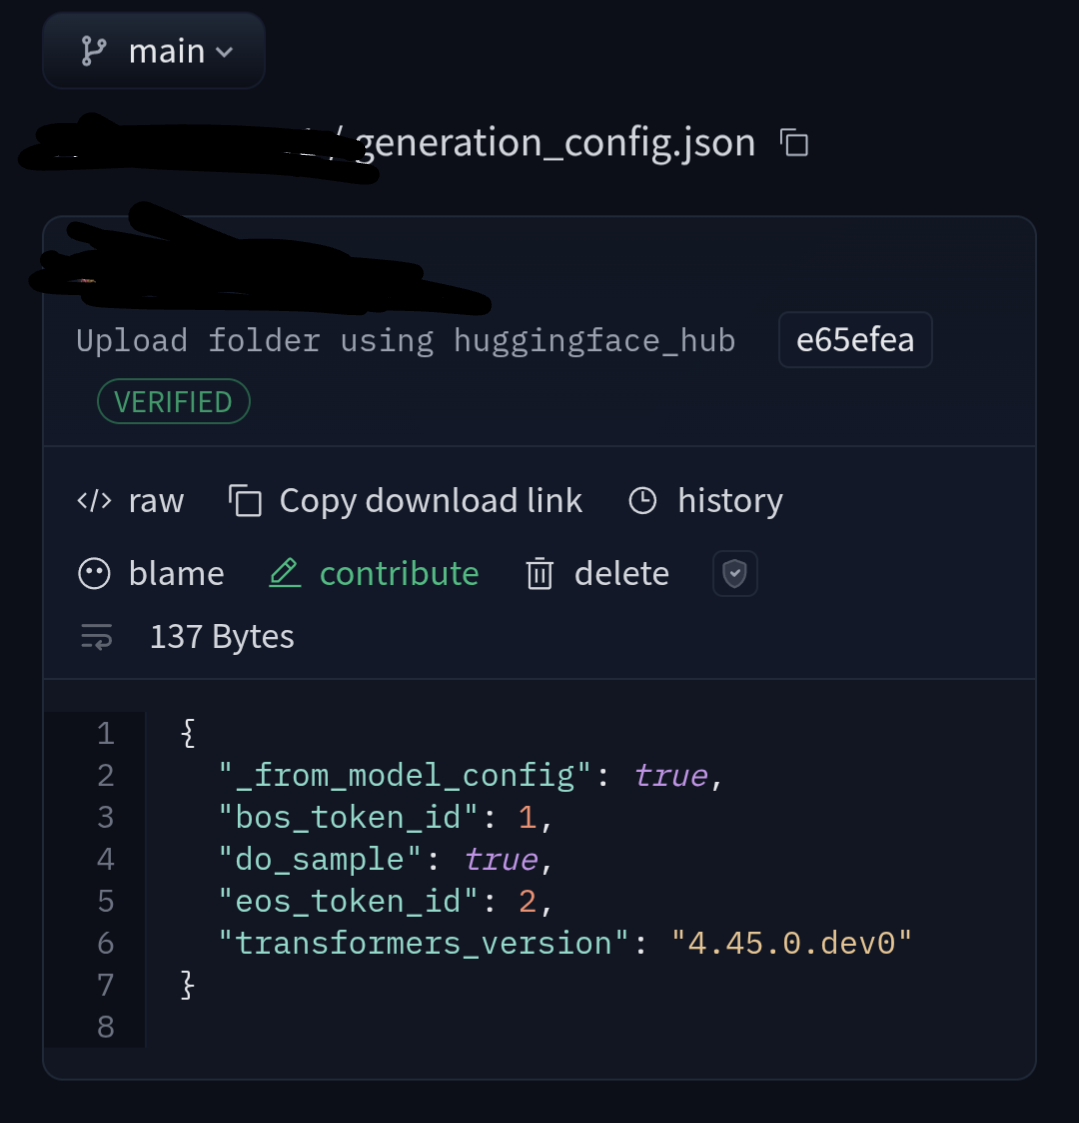Click the history clock icon

click(642, 501)
